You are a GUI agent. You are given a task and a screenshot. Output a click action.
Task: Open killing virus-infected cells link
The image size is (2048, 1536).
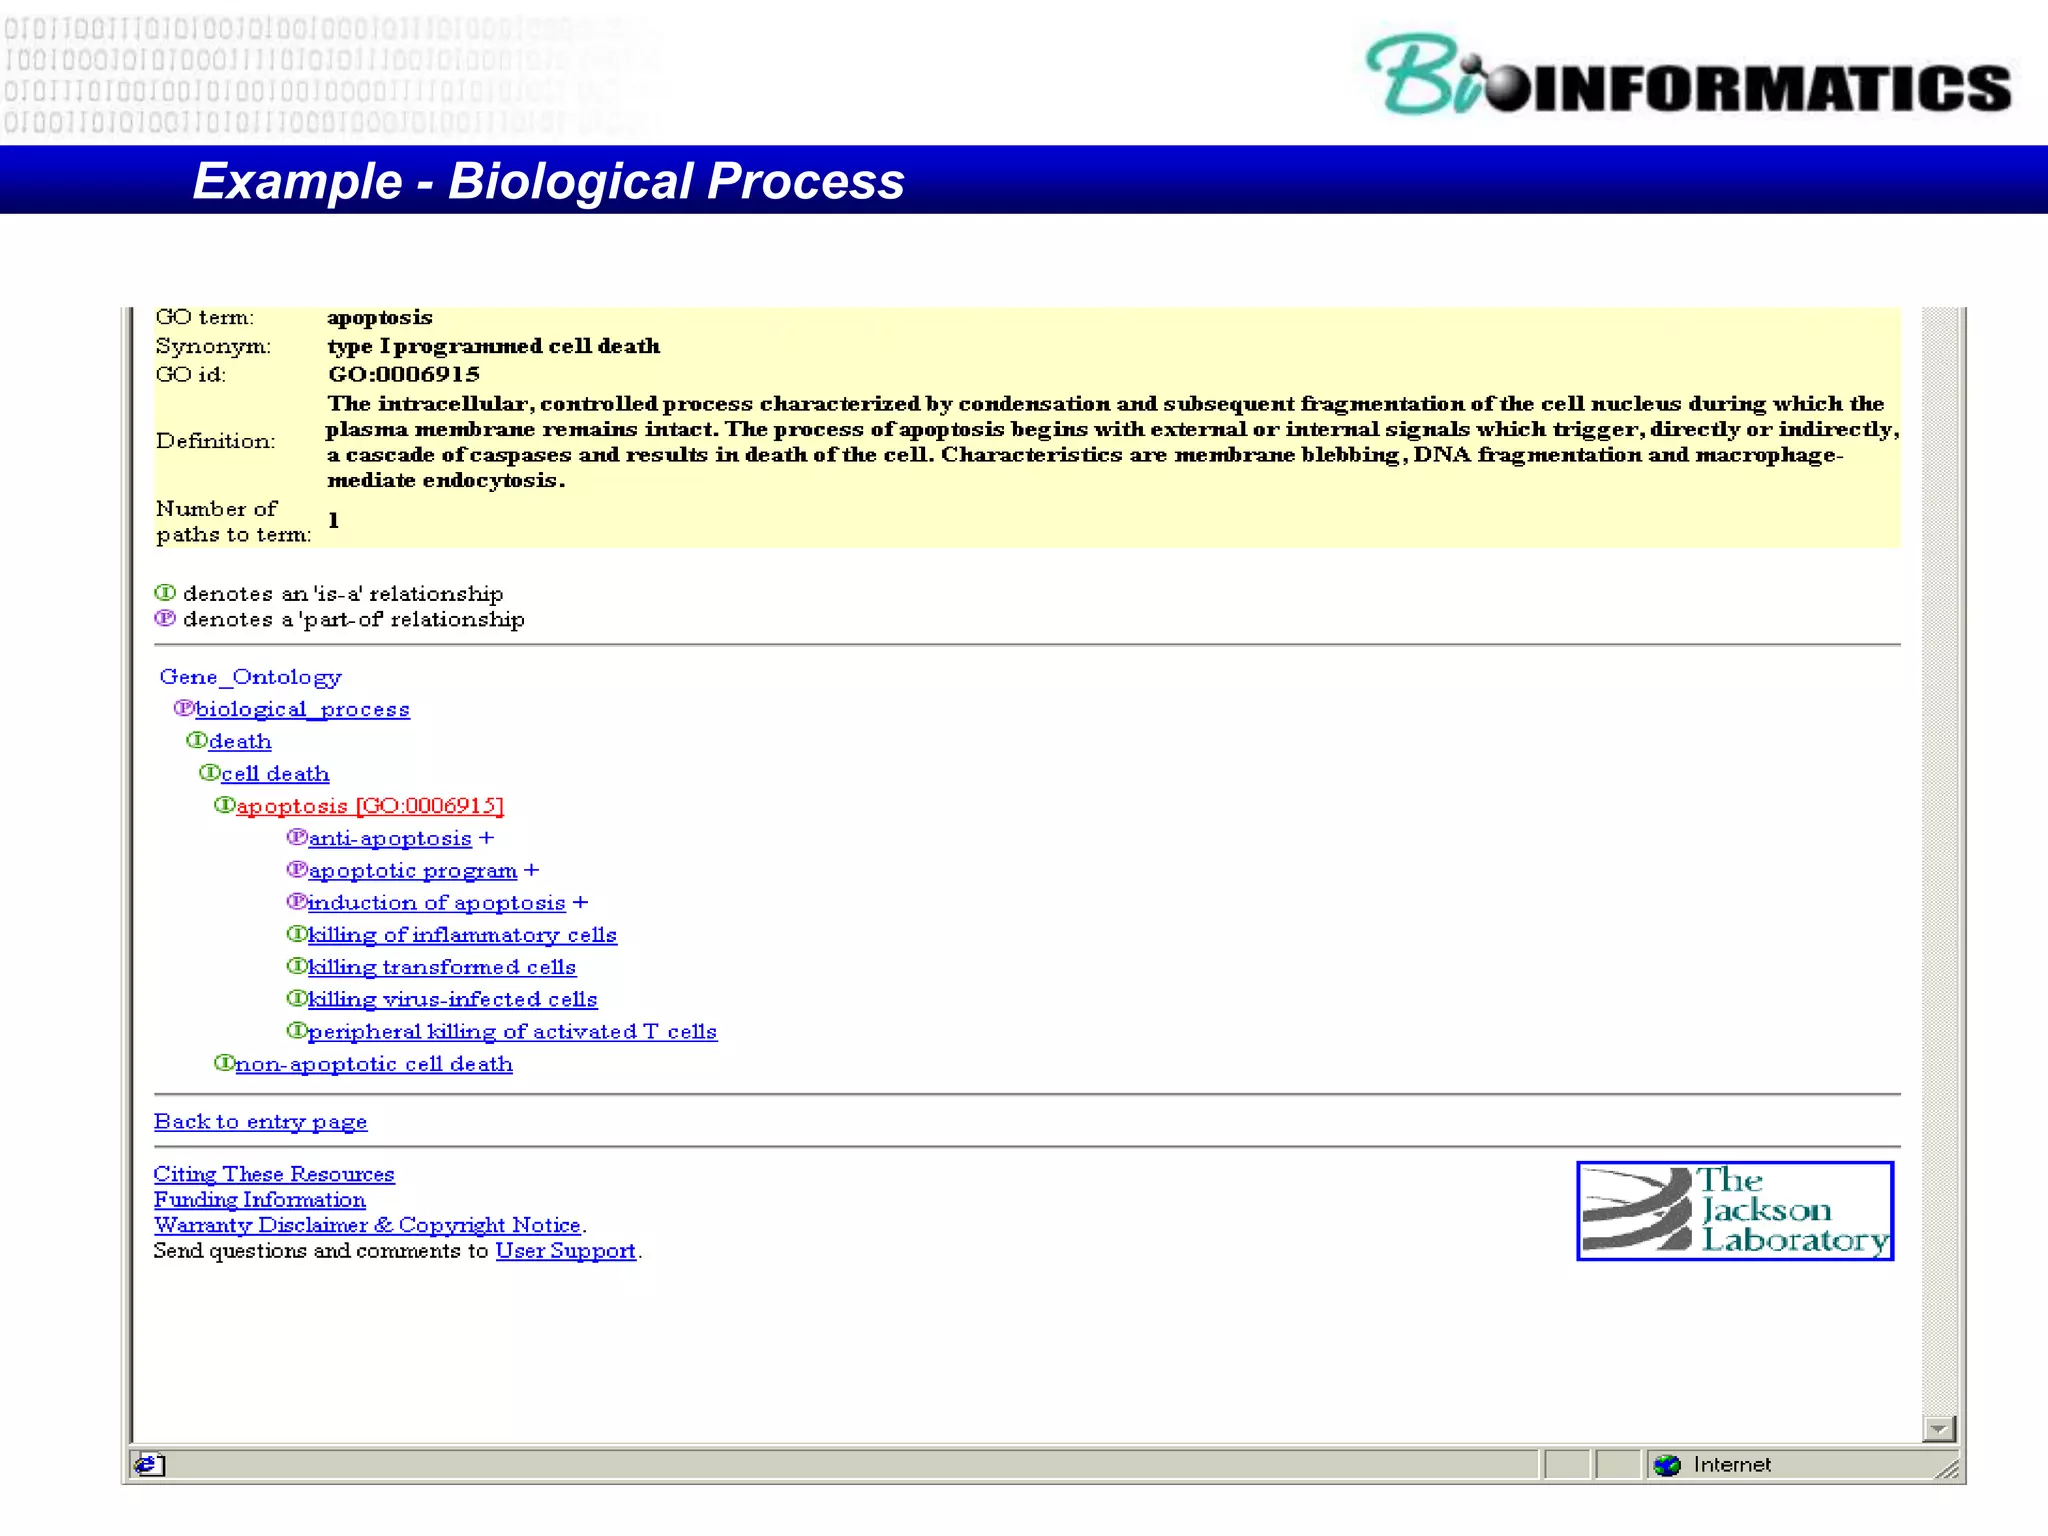tap(452, 1000)
